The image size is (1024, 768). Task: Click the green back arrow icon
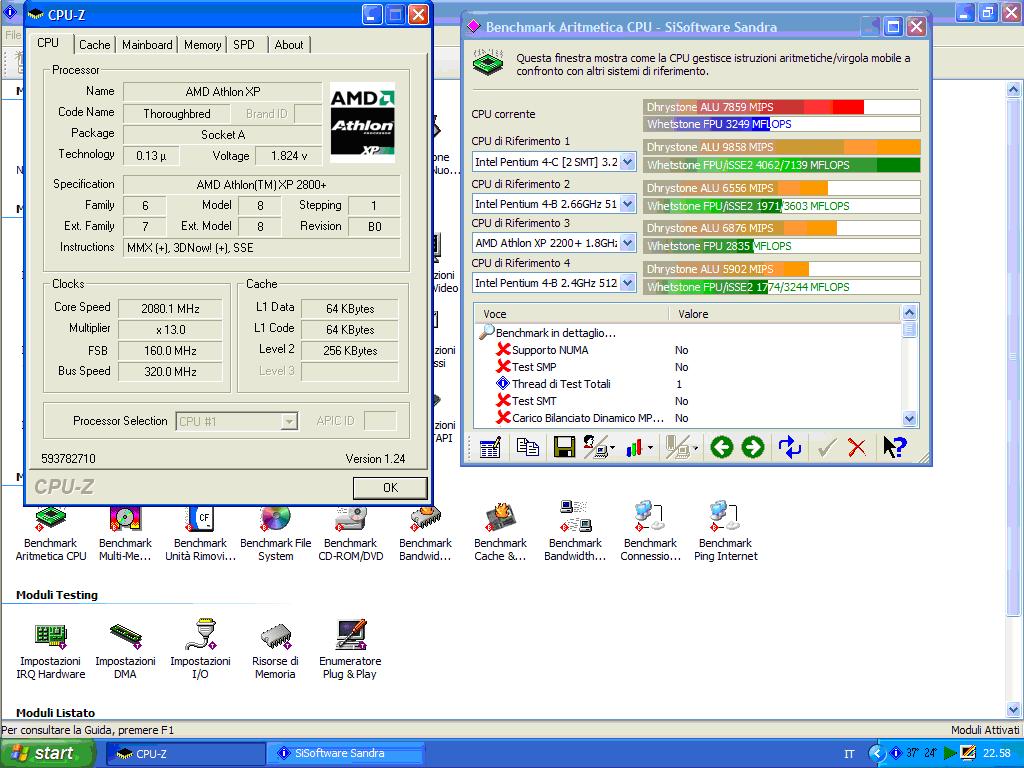pos(721,447)
